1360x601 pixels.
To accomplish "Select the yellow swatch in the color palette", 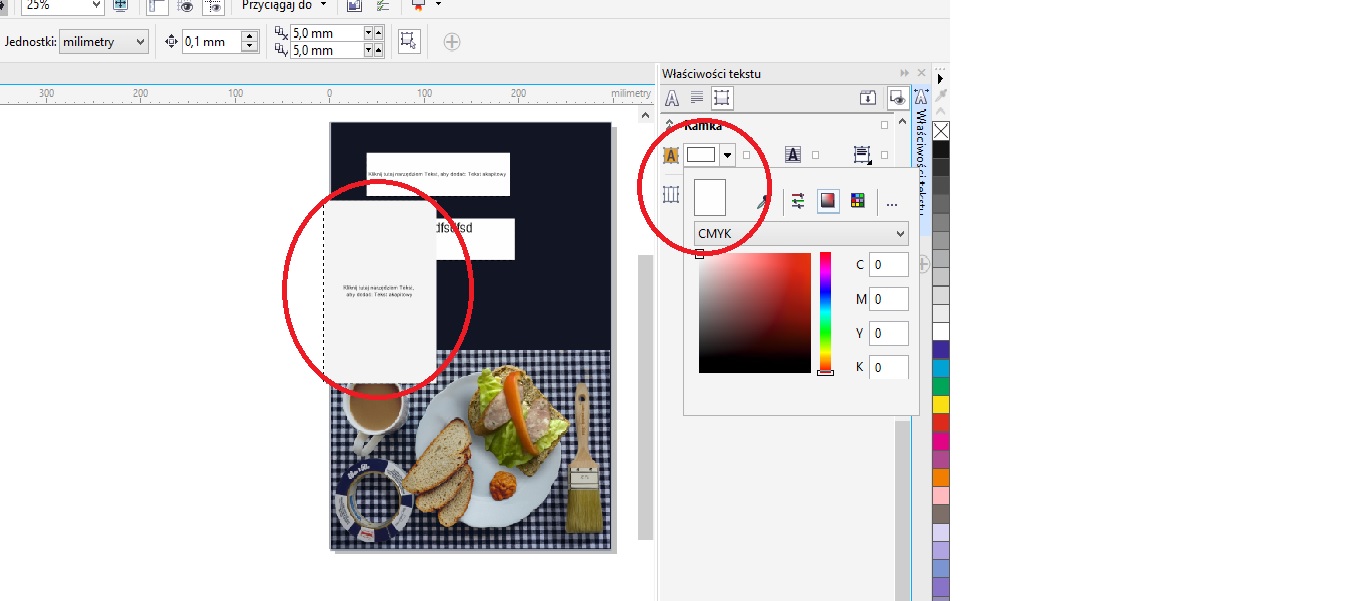I will [x=941, y=404].
